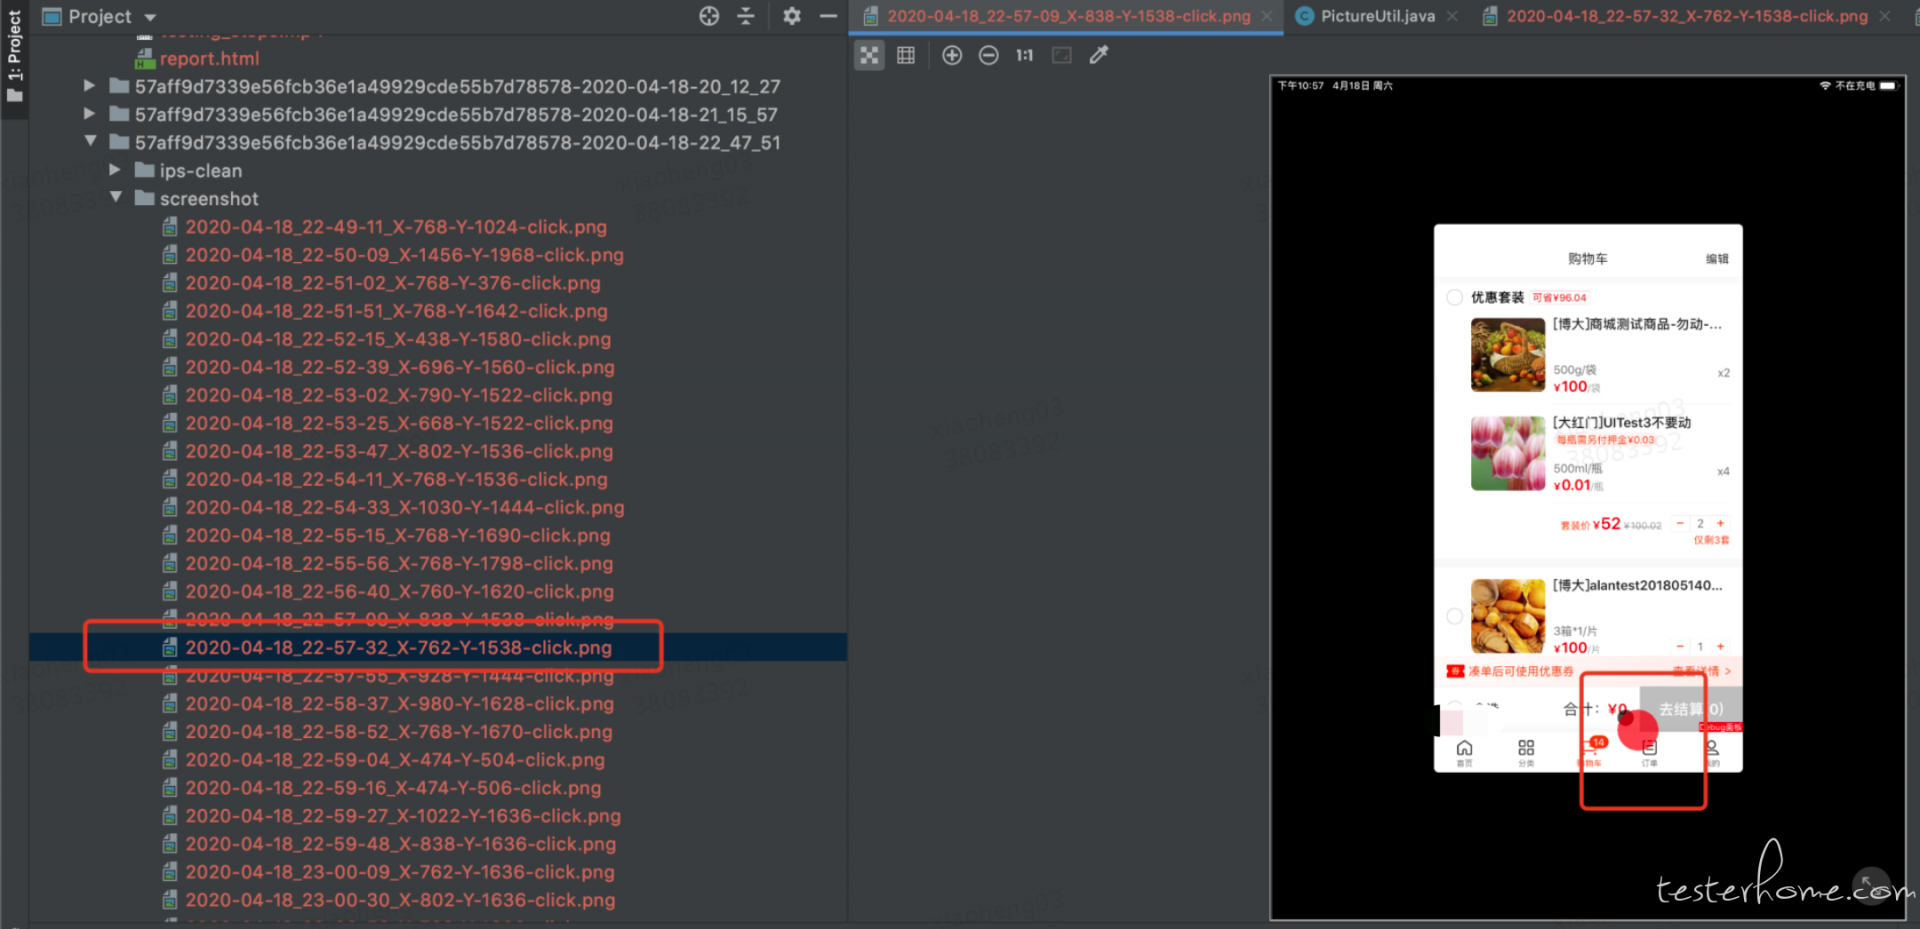Open Project panel settings gear
The width and height of the screenshot is (1920, 929).
coord(792,16)
